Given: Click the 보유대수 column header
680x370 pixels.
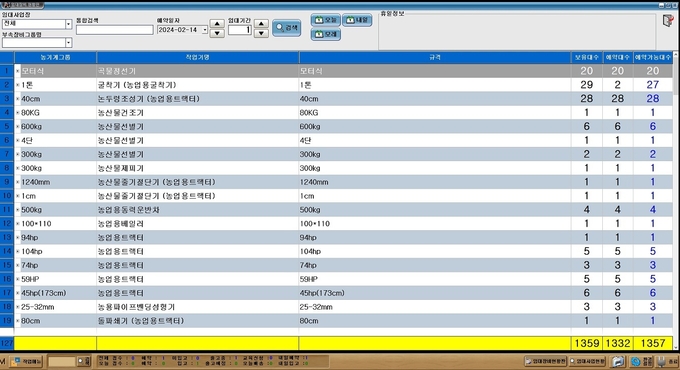Looking at the screenshot, I should tap(587, 57).
